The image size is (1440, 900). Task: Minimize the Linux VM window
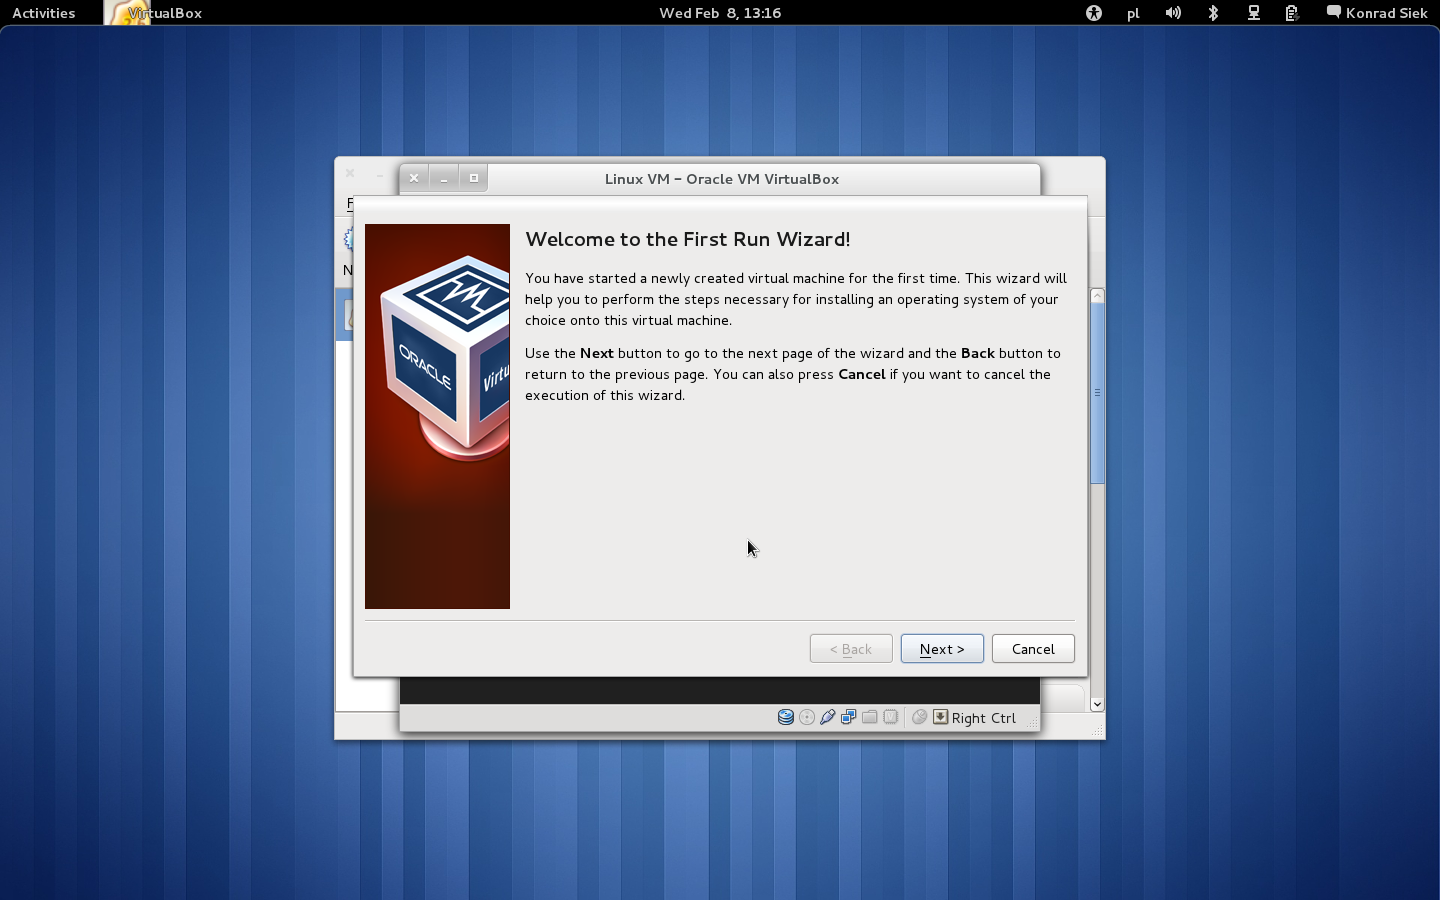point(444,178)
